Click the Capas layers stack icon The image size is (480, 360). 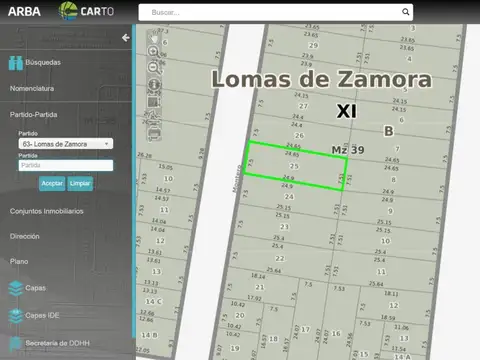click(16, 288)
